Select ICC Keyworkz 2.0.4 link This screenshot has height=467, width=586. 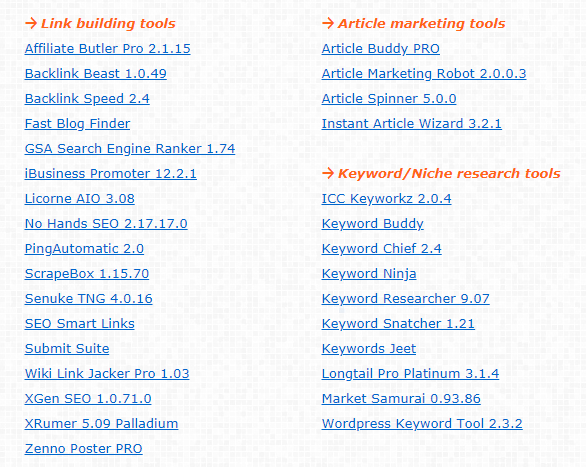pos(386,199)
